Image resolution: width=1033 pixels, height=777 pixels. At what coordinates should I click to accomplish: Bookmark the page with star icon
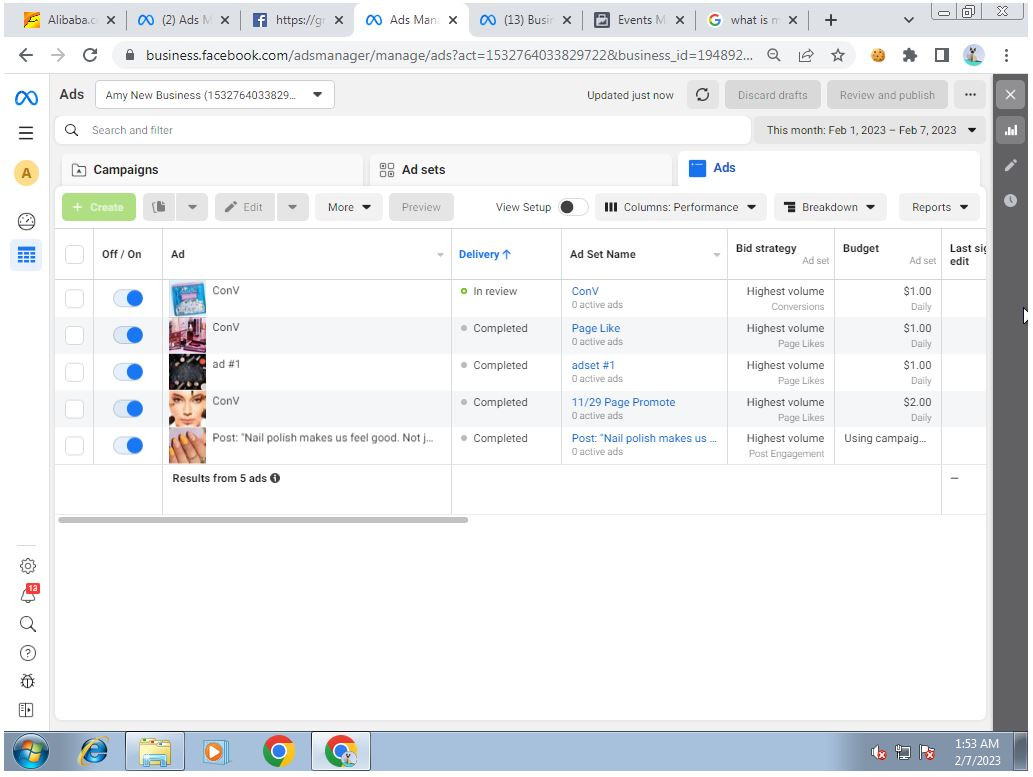837,55
